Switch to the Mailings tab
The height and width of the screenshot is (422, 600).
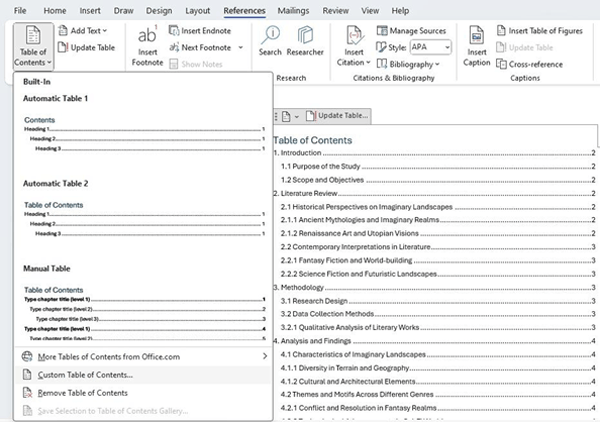tap(293, 11)
